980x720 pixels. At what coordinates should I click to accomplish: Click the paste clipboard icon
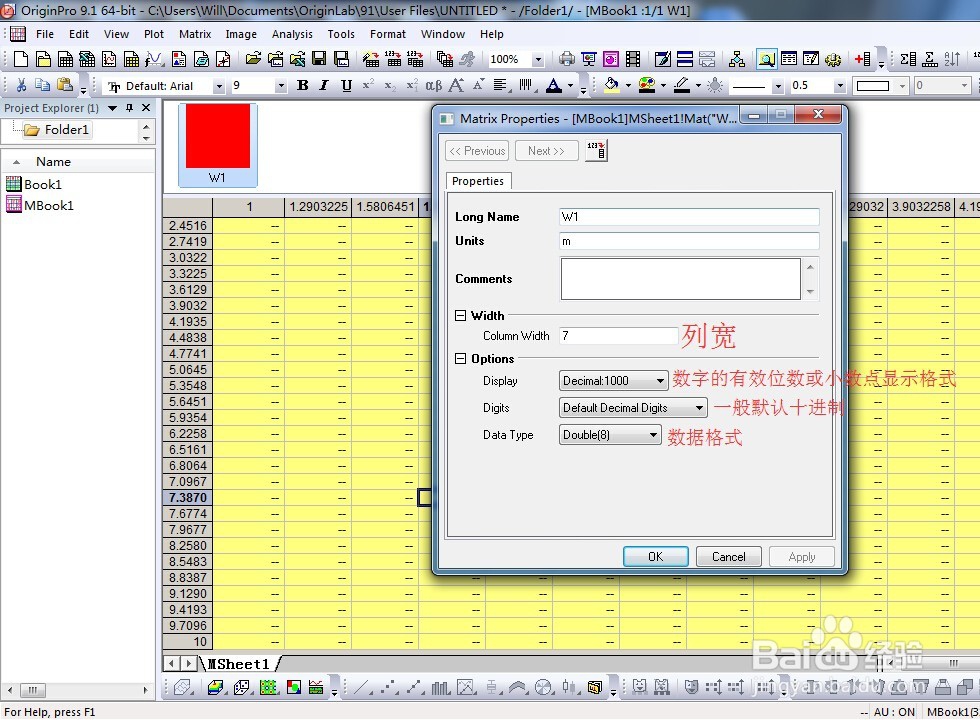click(x=64, y=85)
